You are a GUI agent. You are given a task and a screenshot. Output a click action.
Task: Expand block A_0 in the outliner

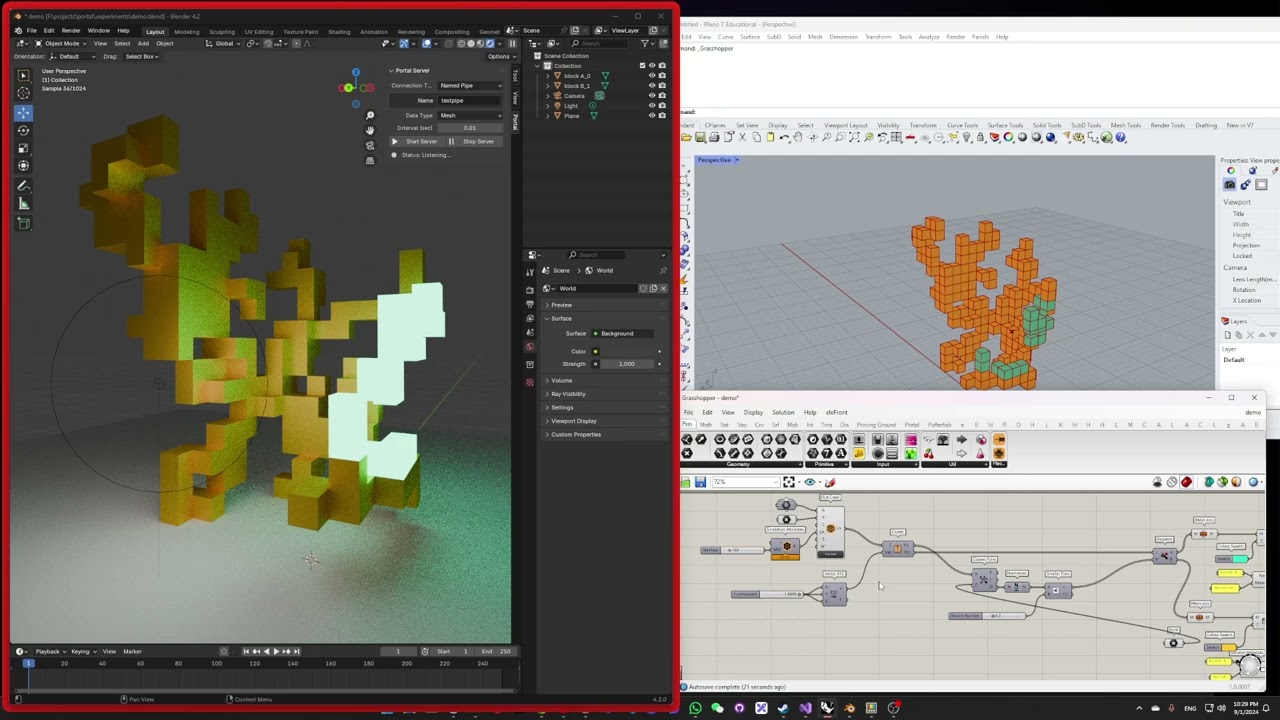tap(549, 76)
